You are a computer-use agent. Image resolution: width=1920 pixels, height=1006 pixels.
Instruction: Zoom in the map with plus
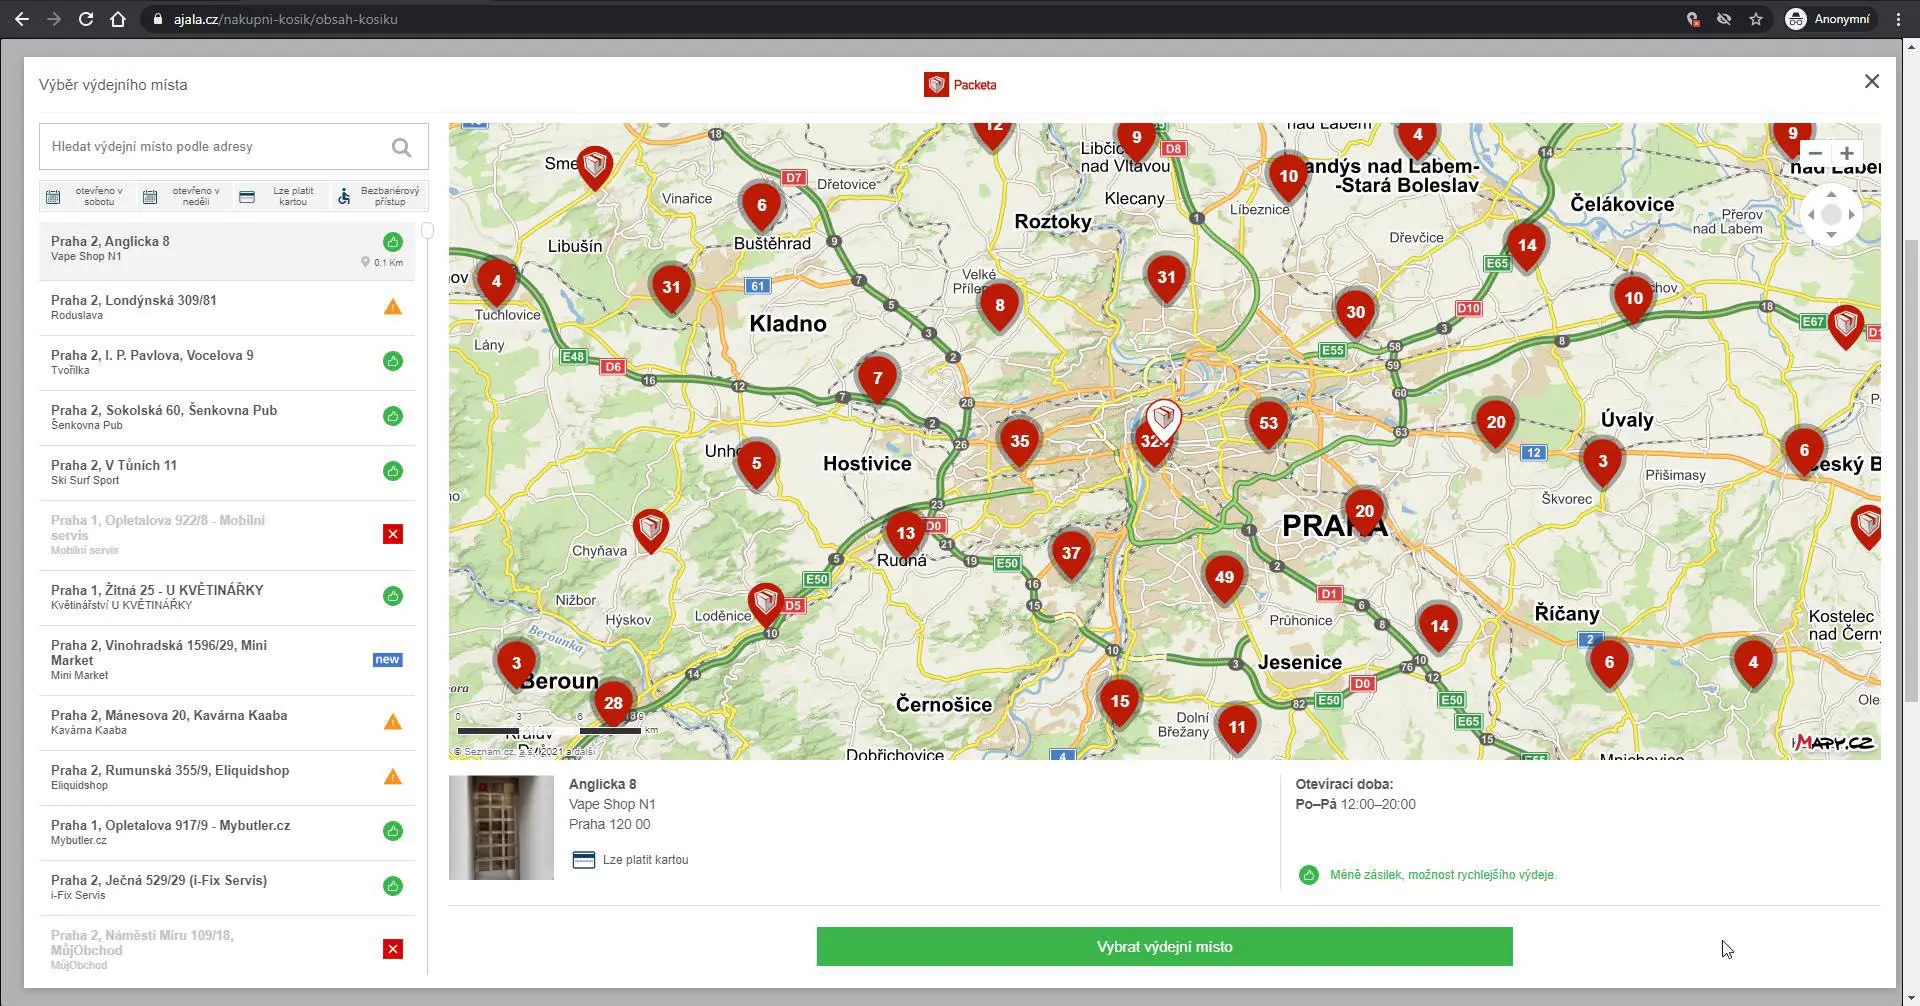[1846, 154]
